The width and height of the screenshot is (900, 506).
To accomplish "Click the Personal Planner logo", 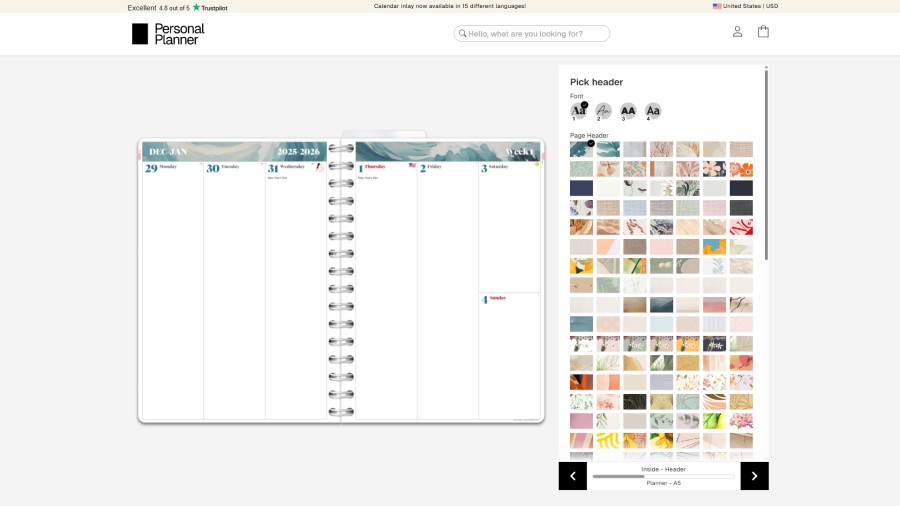I will point(168,34).
